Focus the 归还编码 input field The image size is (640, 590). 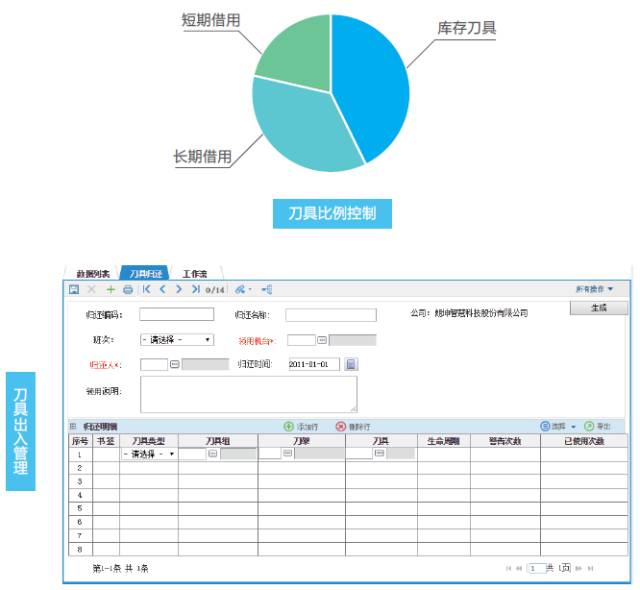tap(176, 314)
